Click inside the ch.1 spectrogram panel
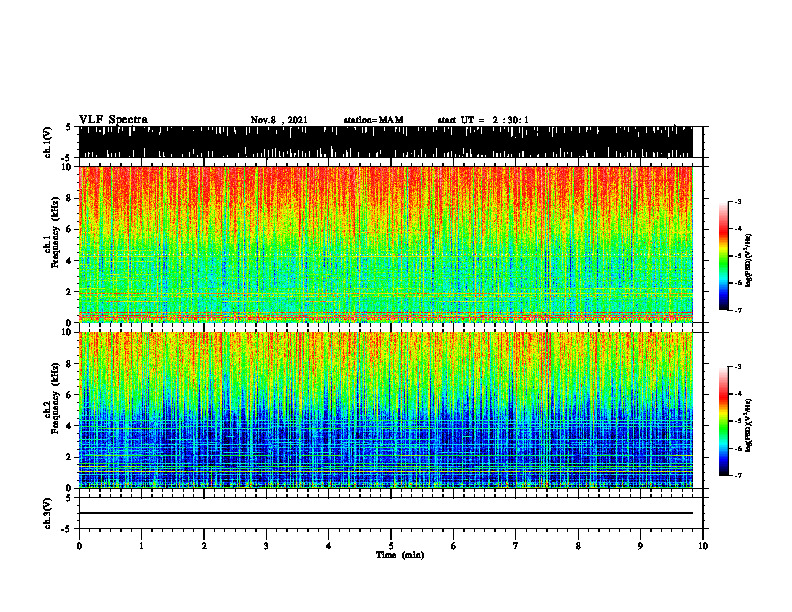Viewport: 792px width, 612px height. 385,244
